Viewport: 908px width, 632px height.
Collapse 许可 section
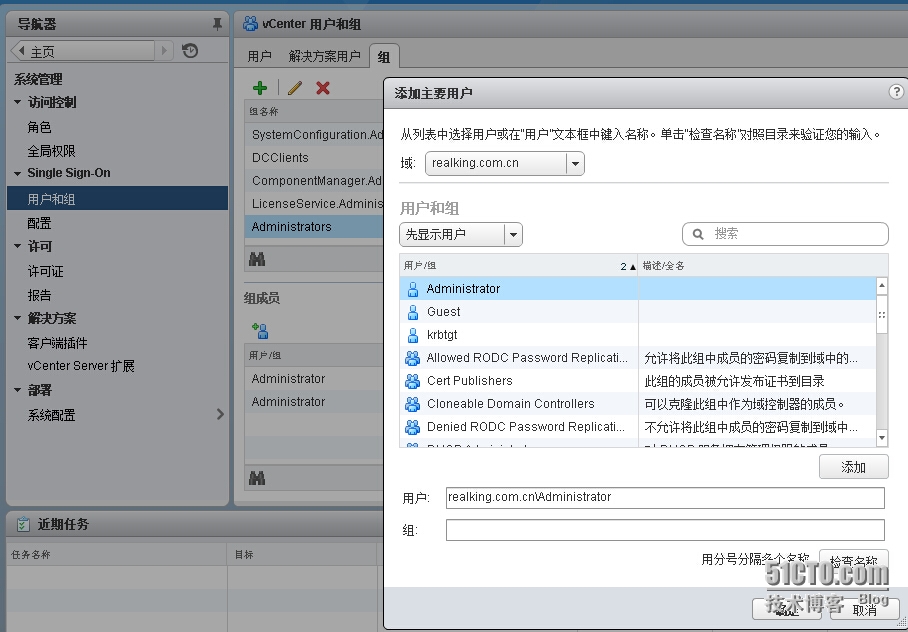tap(18, 246)
